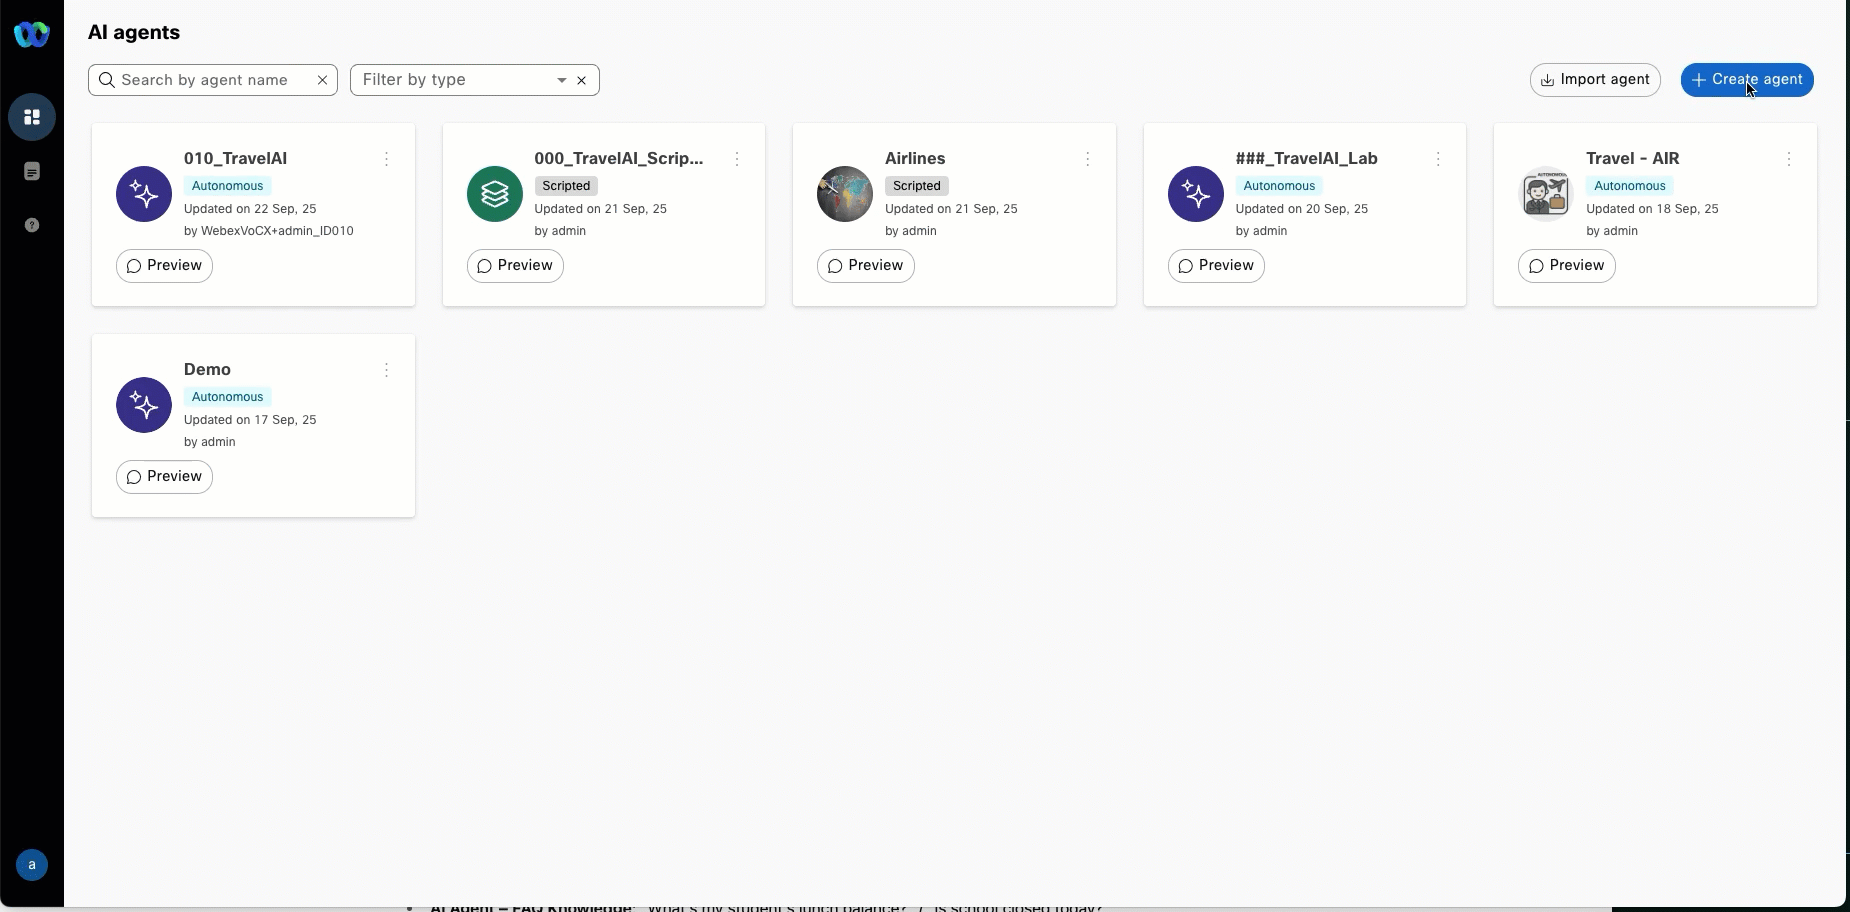The width and height of the screenshot is (1850, 912).
Task: Preview the Demo agent
Action: click(x=164, y=477)
